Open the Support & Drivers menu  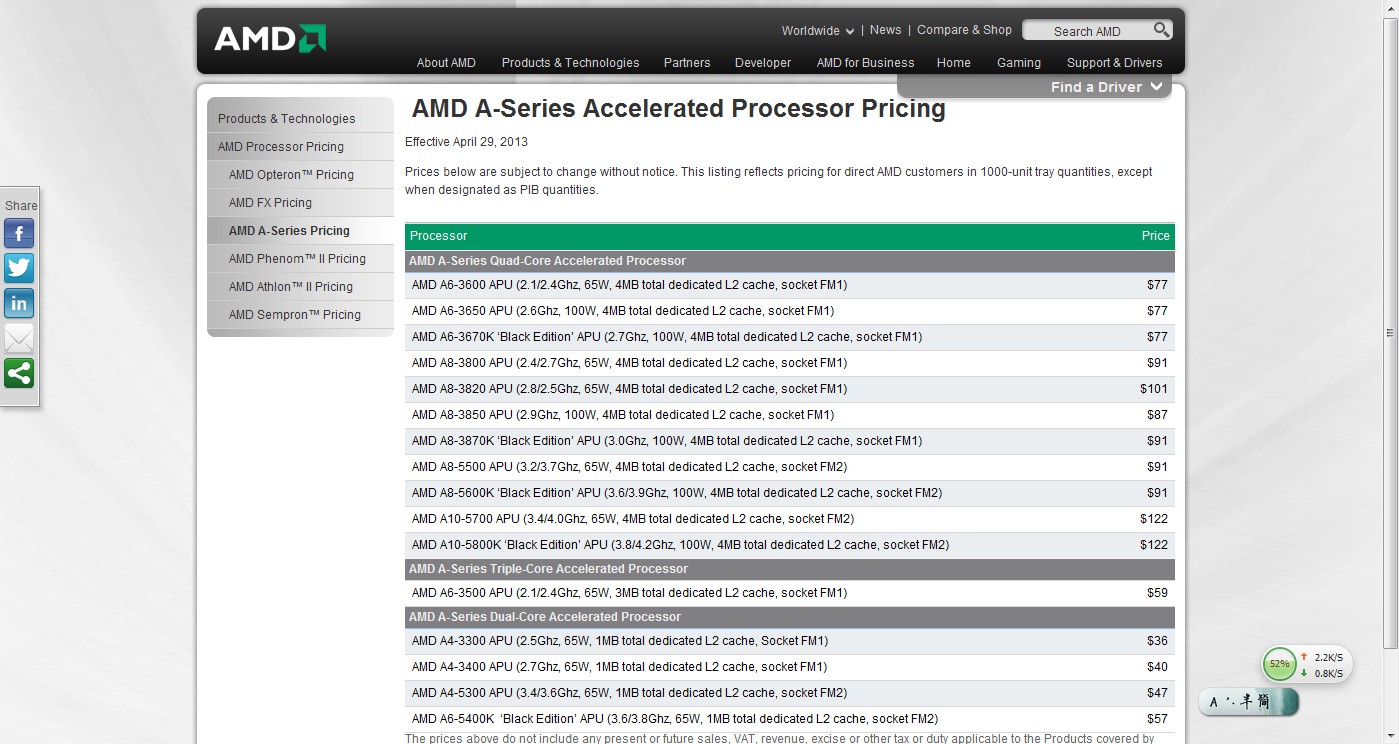[1114, 63]
